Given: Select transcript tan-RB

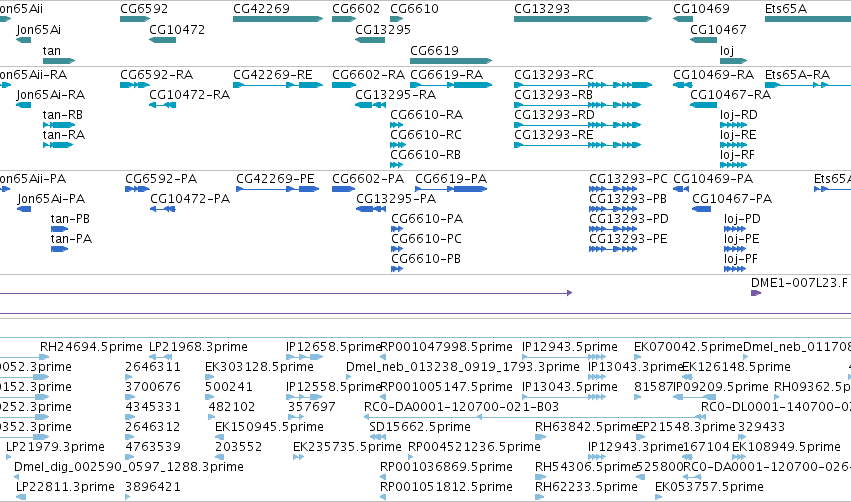Looking at the screenshot, I should click(62, 115).
